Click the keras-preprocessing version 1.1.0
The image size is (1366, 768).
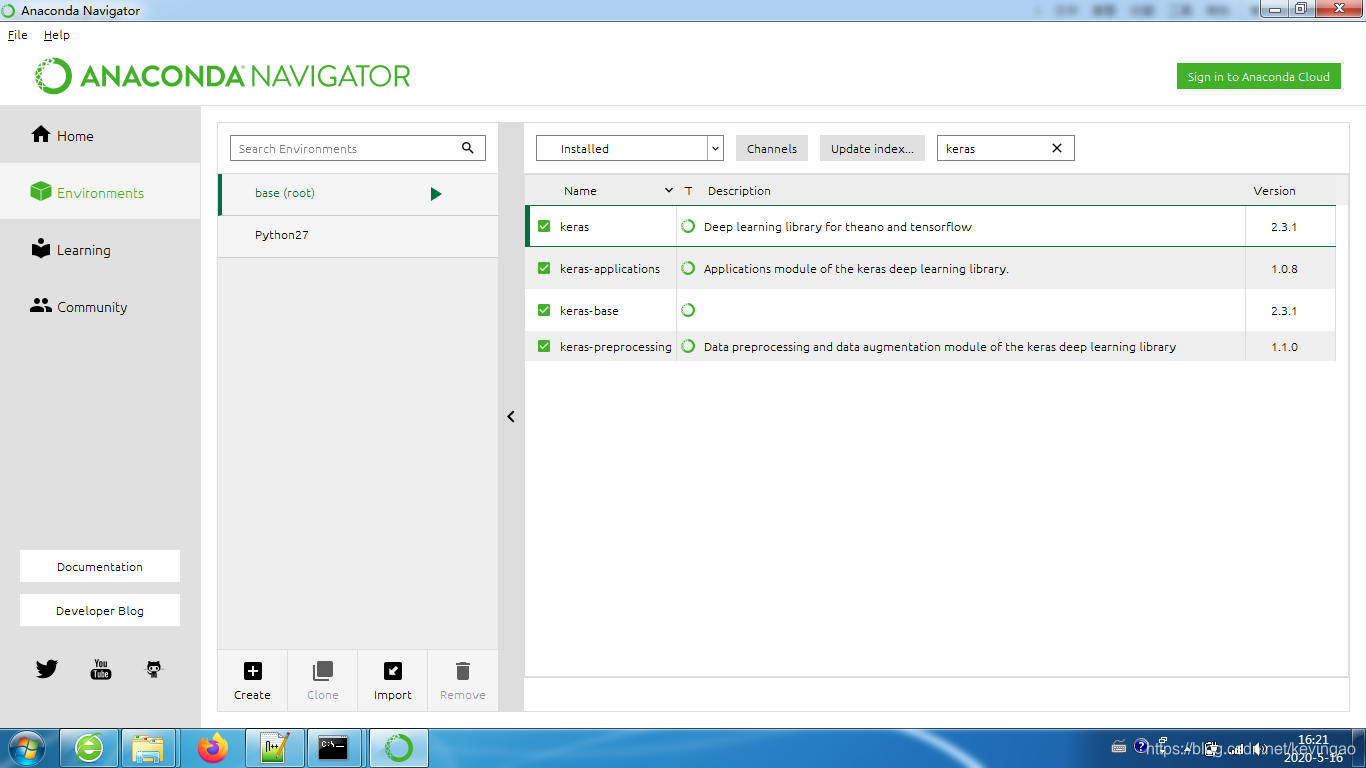[x=1284, y=347]
